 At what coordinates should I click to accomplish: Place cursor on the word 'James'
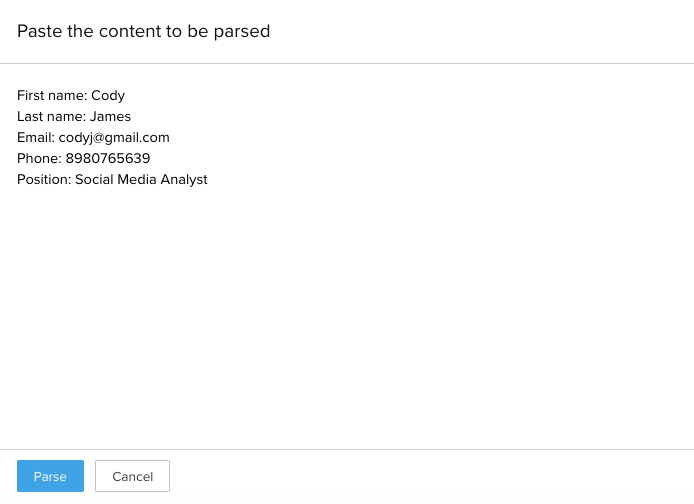click(110, 117)
